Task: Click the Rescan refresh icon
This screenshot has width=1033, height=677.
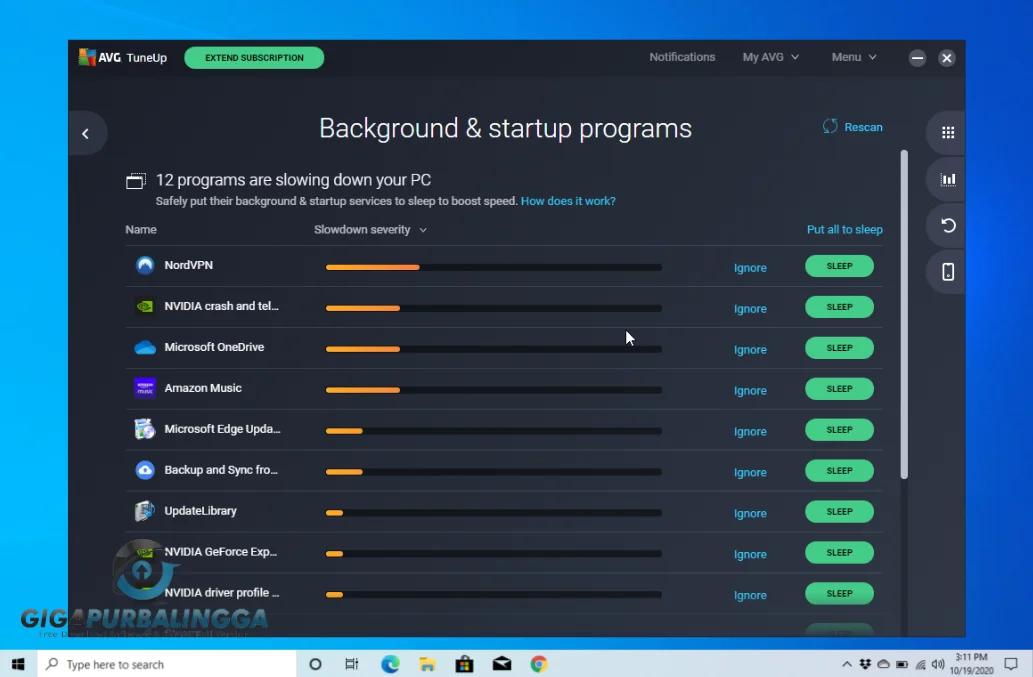Action: 829,127
